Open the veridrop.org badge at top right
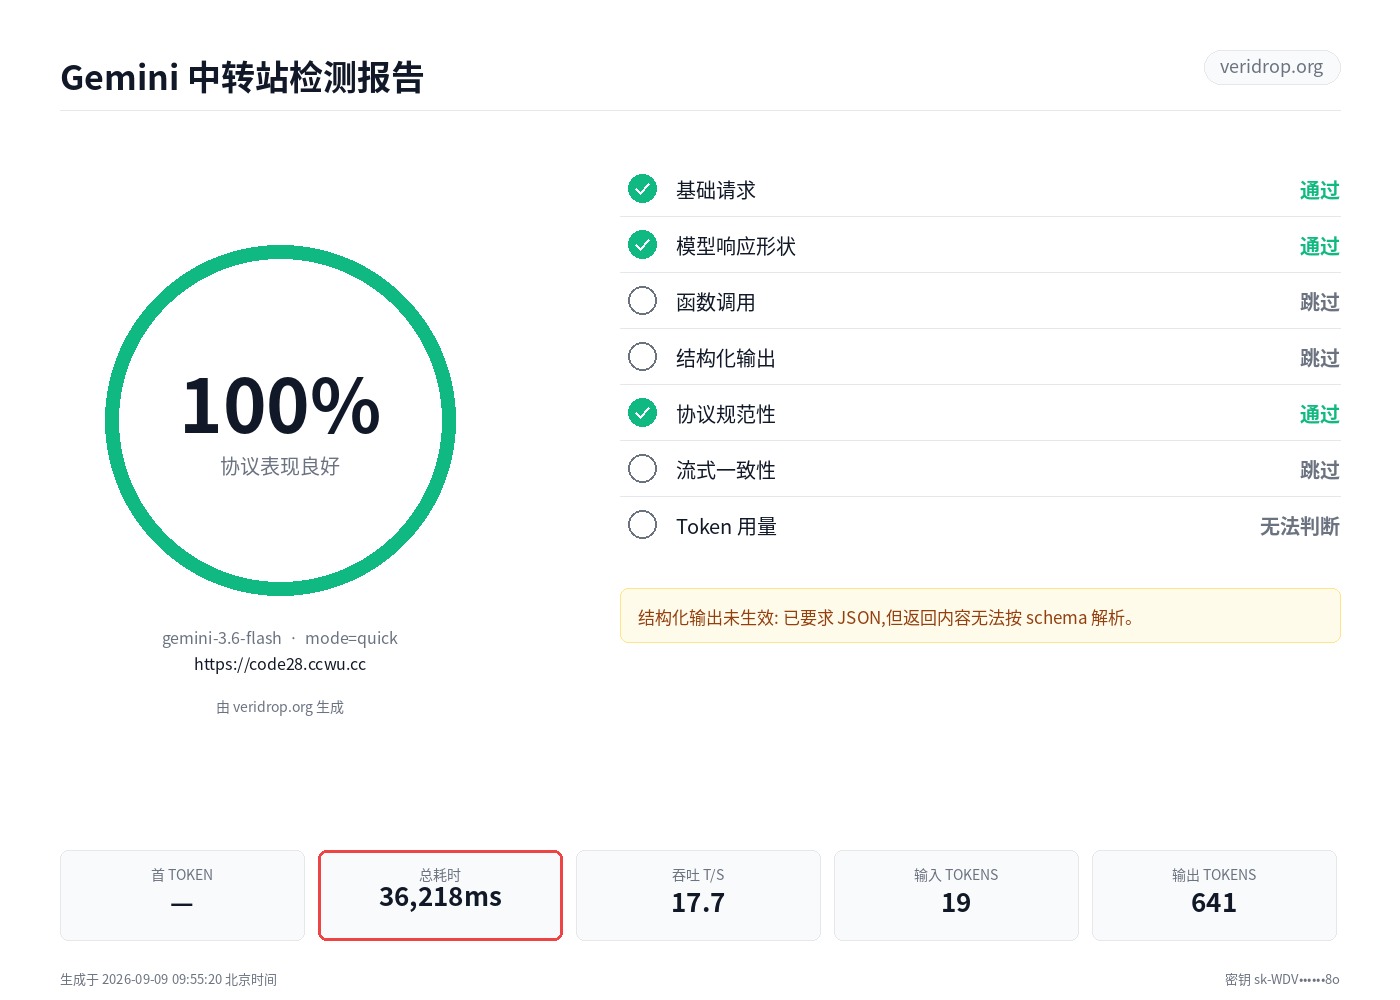Viewport: 1400px width, 1000px height. click(1272, 67)
